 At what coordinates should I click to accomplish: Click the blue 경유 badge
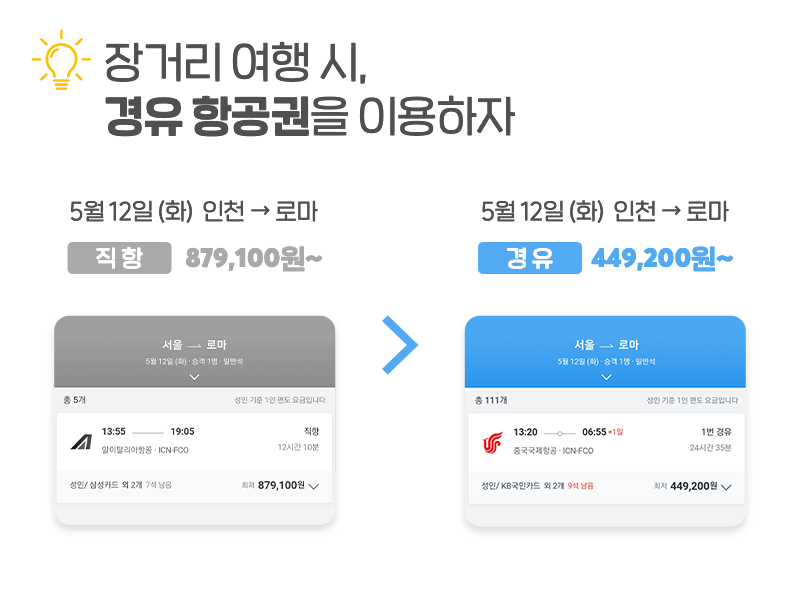(x=530, y=258)
